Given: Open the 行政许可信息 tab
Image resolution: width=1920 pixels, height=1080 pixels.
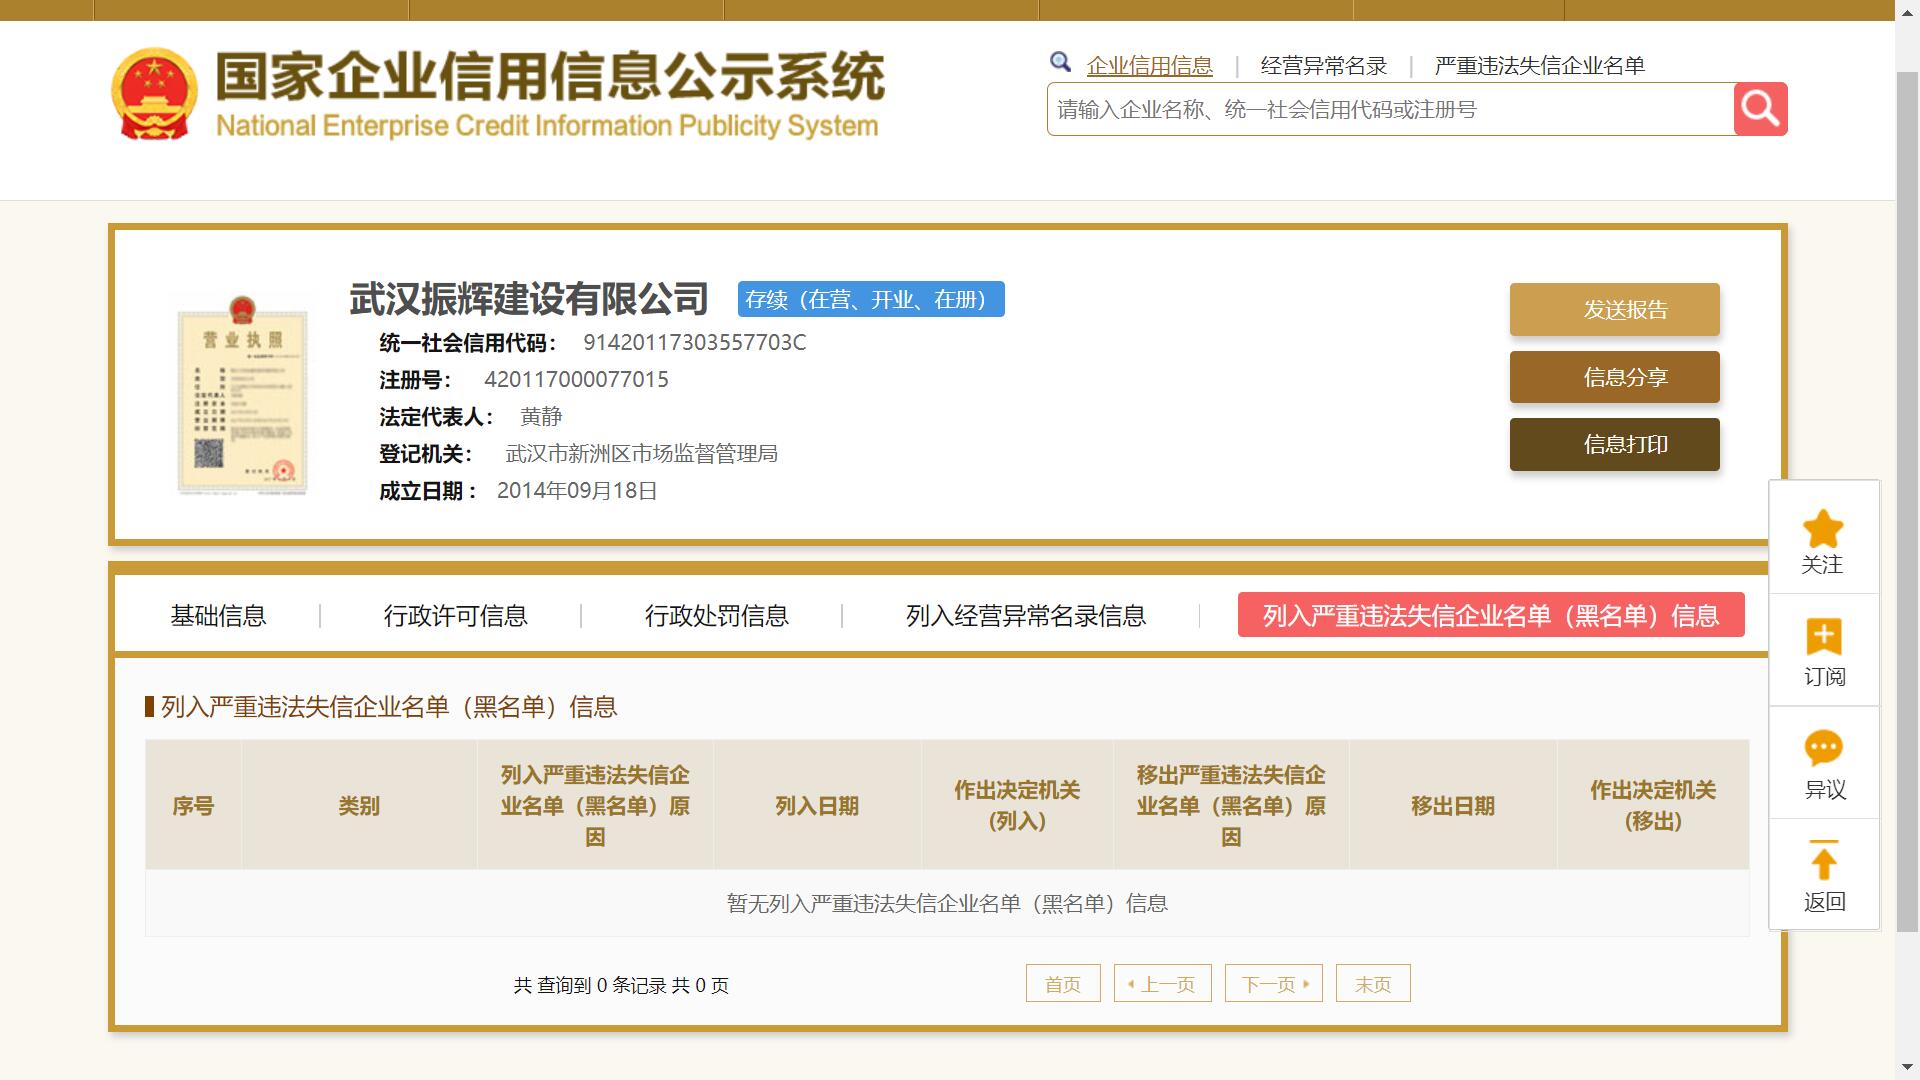Looking at the screenshot, I should [455, 616].
